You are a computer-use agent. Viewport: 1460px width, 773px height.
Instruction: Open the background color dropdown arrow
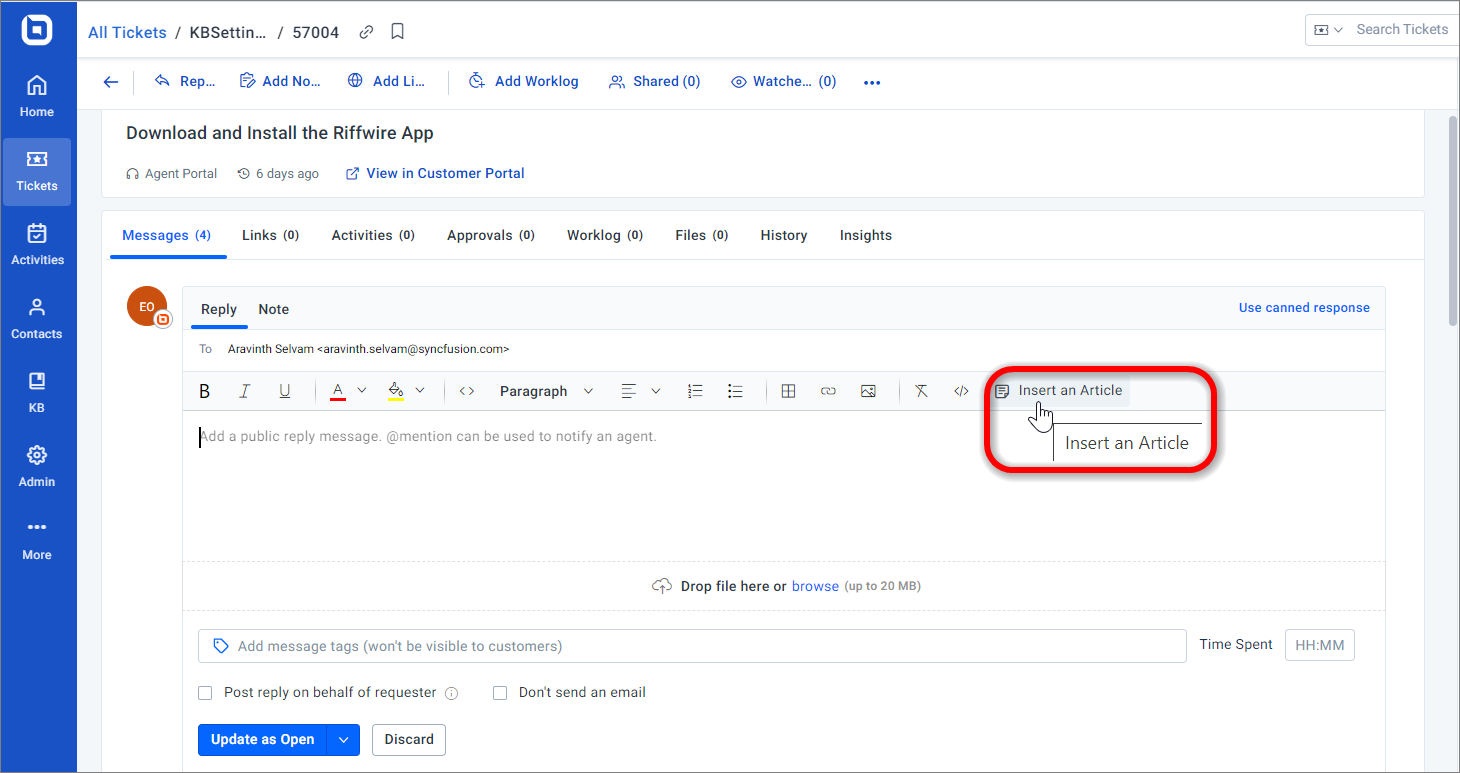click(420, 391)
